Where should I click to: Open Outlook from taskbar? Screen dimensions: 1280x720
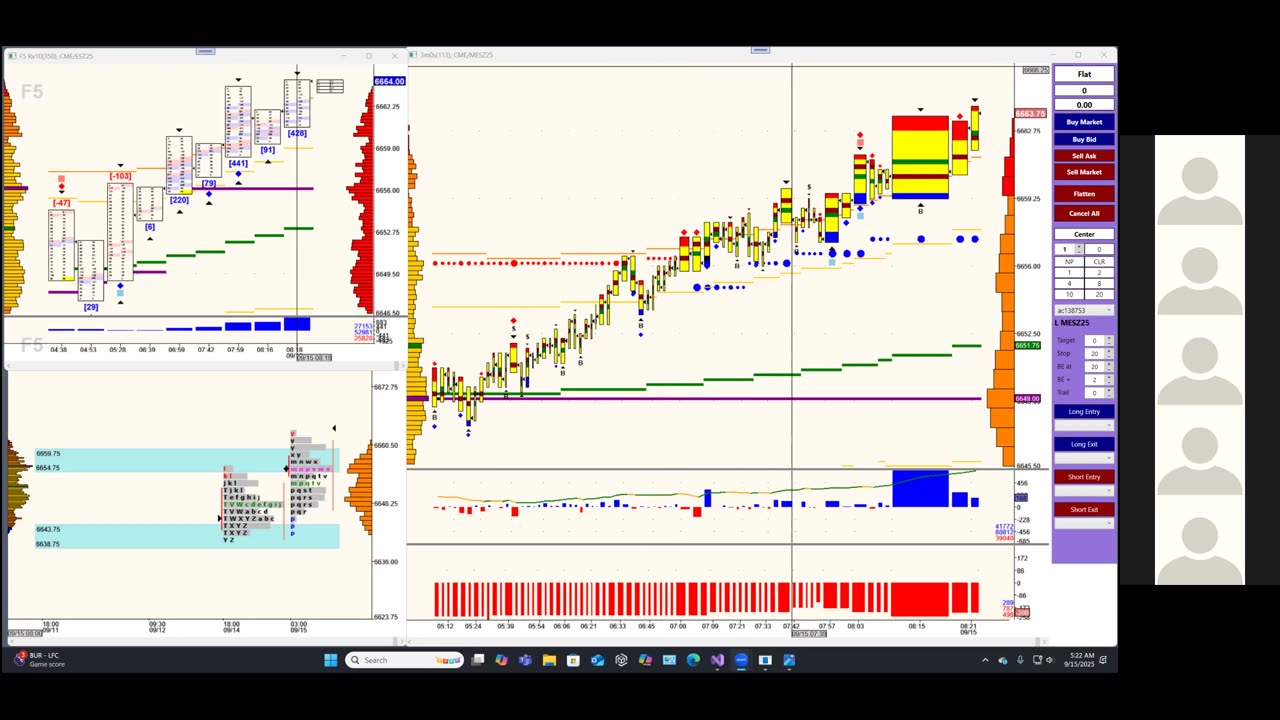click(x=597, y=660)
